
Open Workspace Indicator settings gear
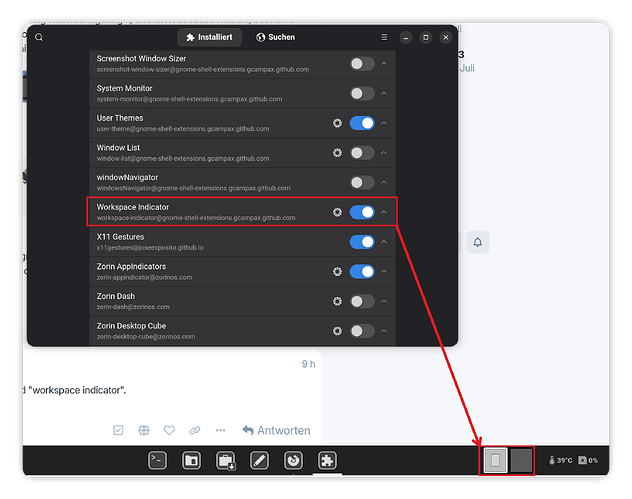pyautogui.click(x=337, y=212)
